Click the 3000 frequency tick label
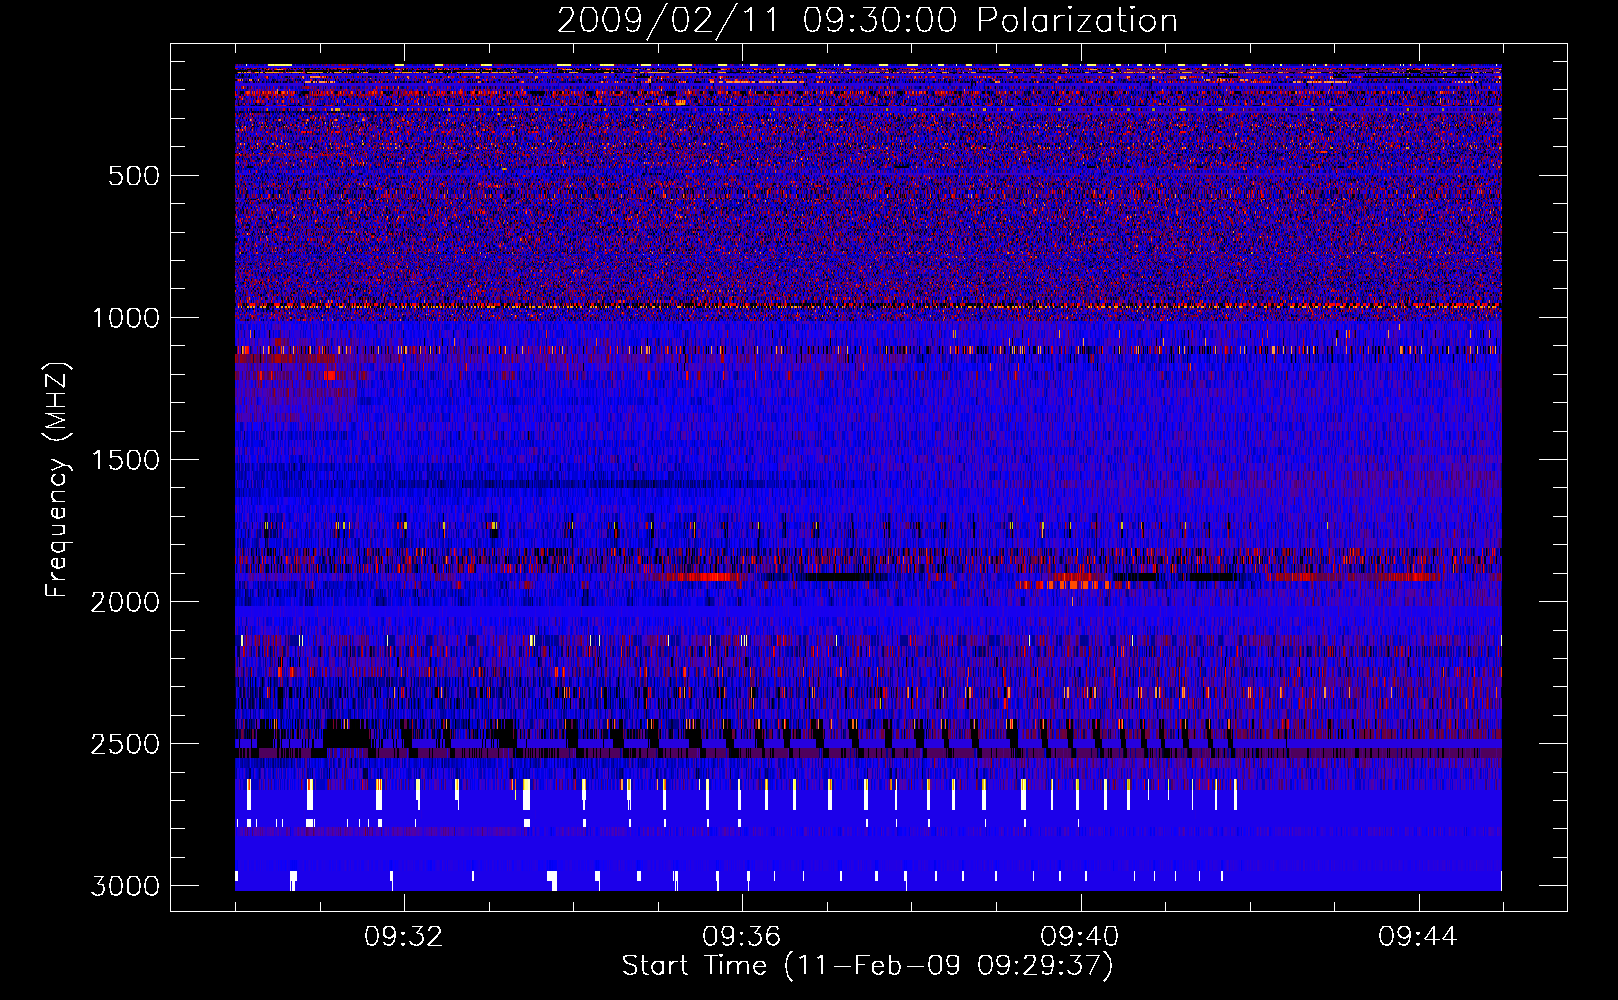This screenshot has width=1618, height=1000. tap(126, 886)
